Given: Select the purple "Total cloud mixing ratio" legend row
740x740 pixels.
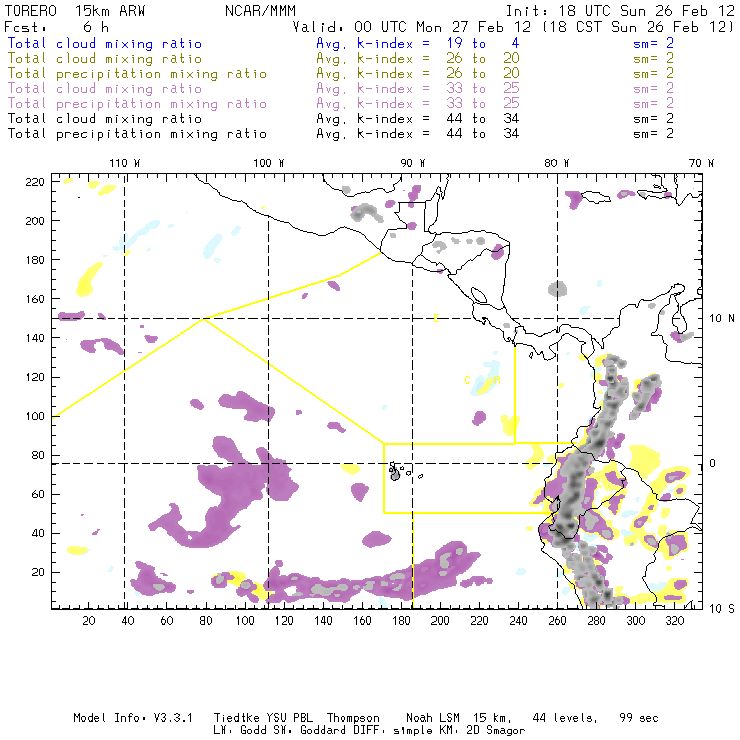Looking at the screenshot, I should pos(105,89).
